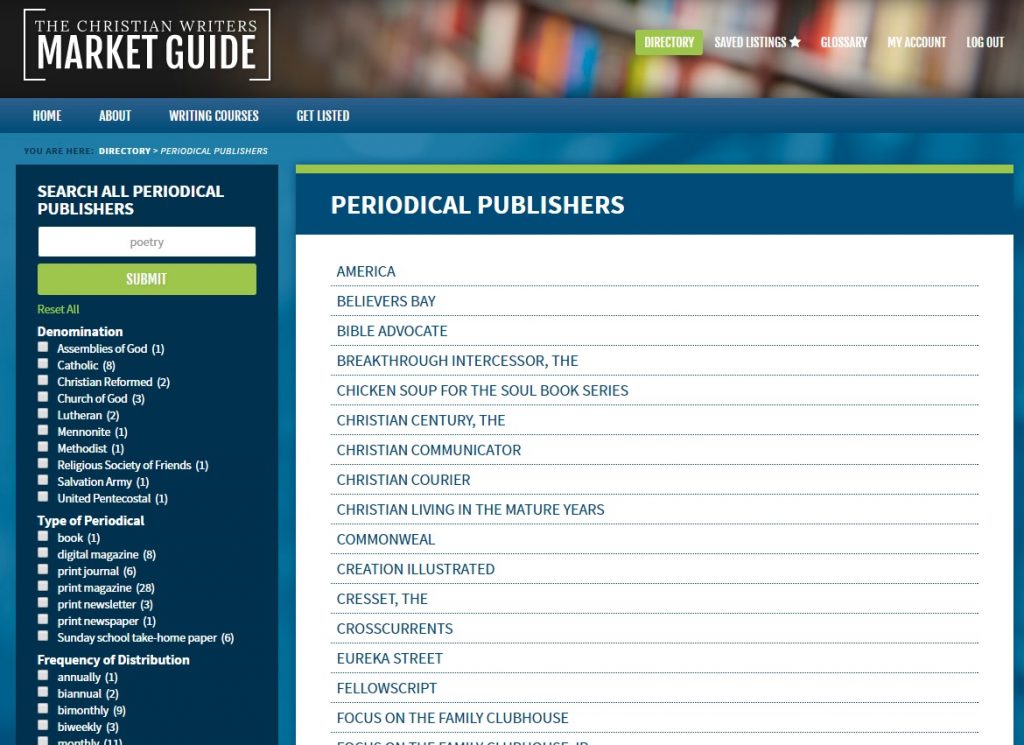Open the EUREKA STREET listing
The image size is (1024, 745).
(x=389, y=659)
